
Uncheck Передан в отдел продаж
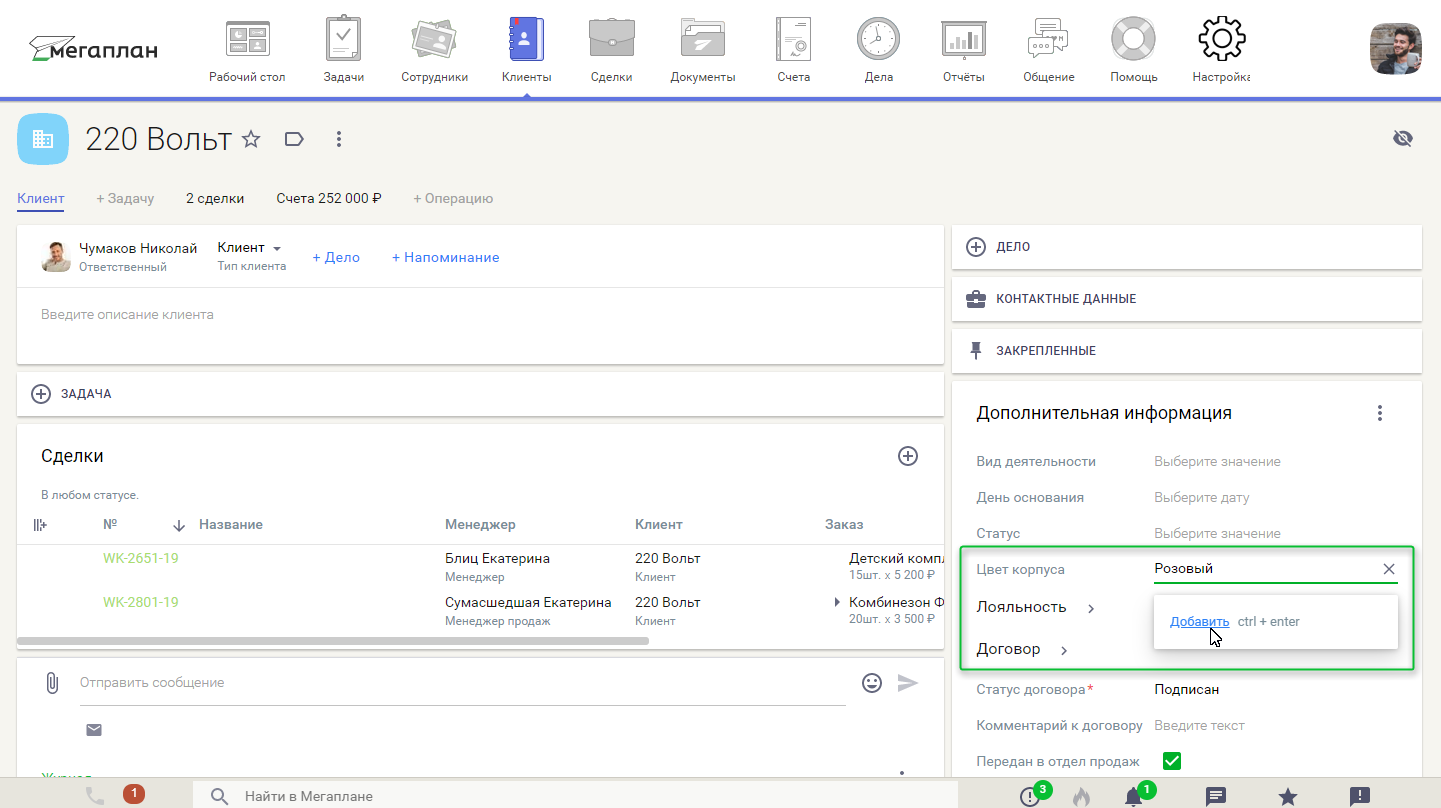pos(1173,761)
